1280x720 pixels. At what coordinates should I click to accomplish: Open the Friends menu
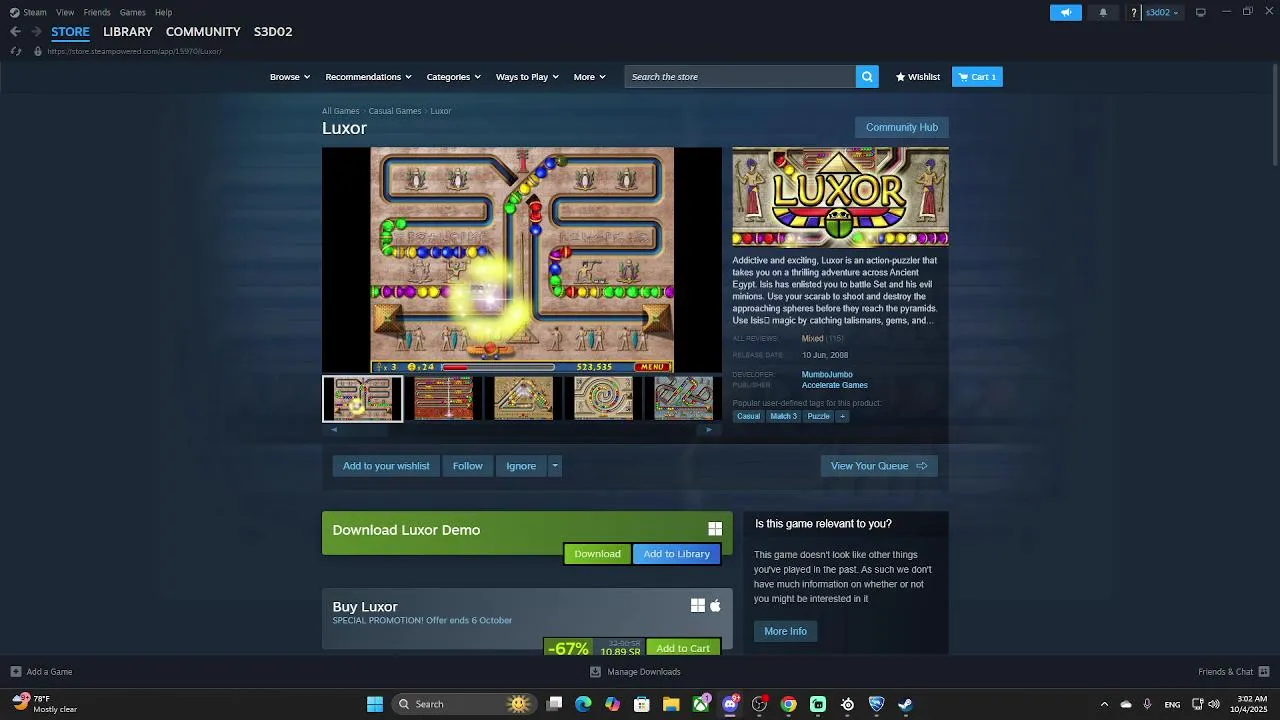(x=97, y=12)
